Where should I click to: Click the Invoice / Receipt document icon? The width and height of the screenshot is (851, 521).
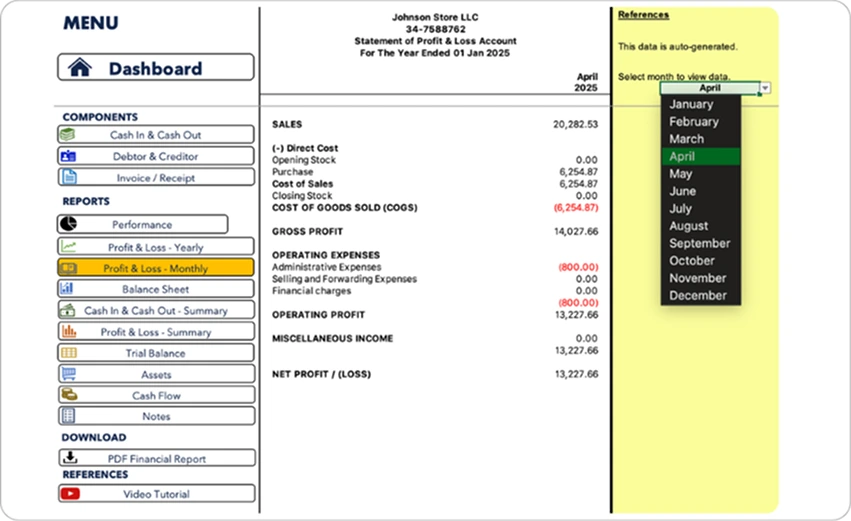[x=68, y=178]
